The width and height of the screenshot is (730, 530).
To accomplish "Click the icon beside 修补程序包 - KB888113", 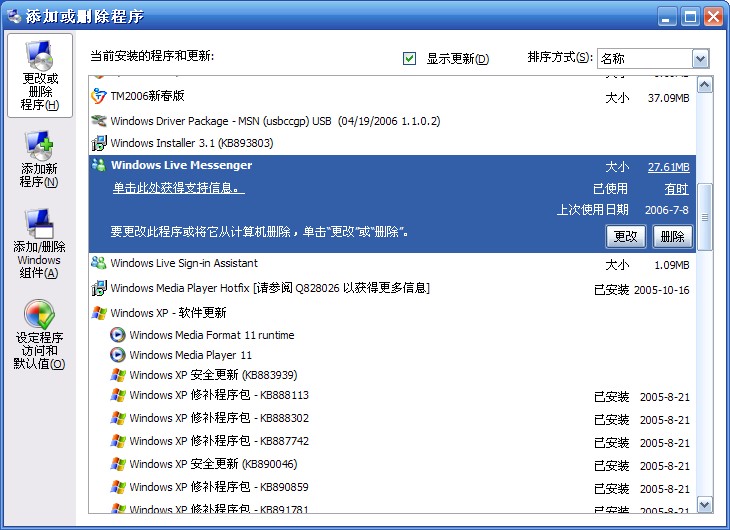I will 118,395.
